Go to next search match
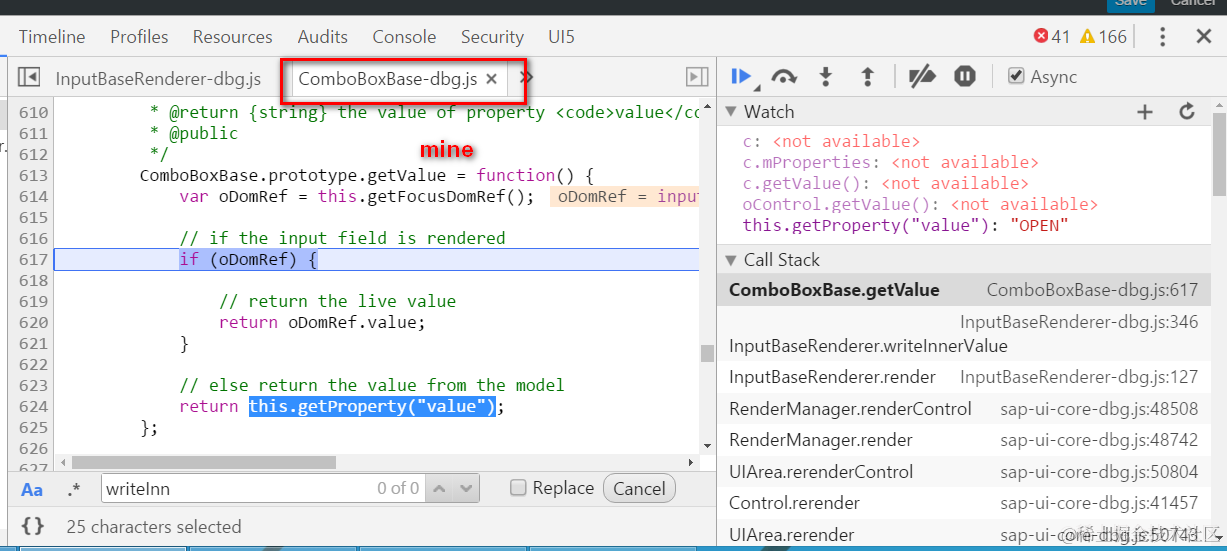Screen dimensions: 1227x551 465,489
